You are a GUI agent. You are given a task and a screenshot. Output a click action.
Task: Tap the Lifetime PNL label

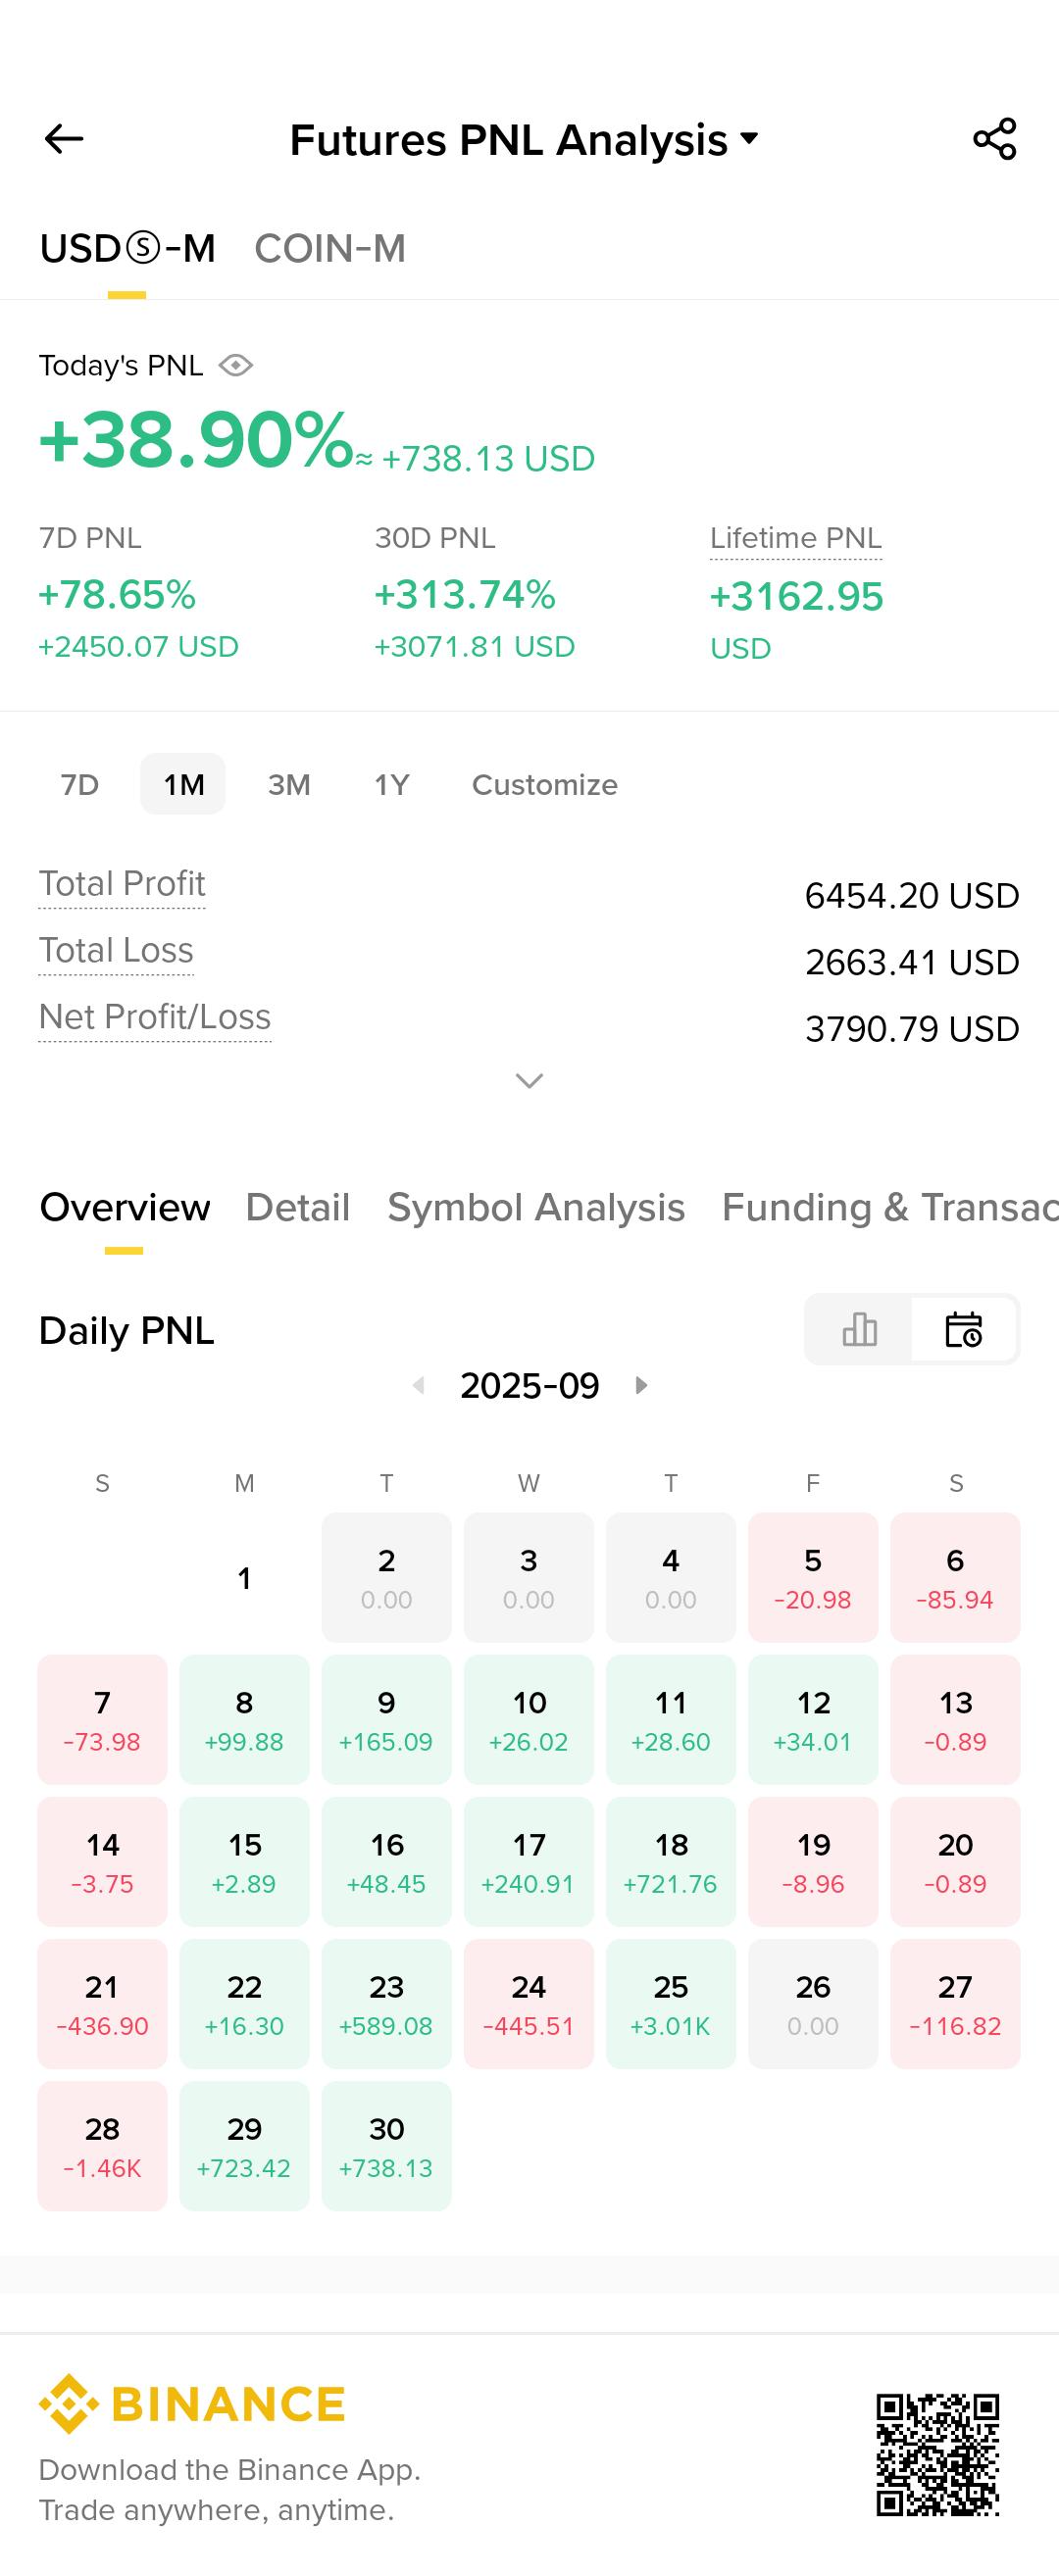pyautogui.click(x=795, y=538)
